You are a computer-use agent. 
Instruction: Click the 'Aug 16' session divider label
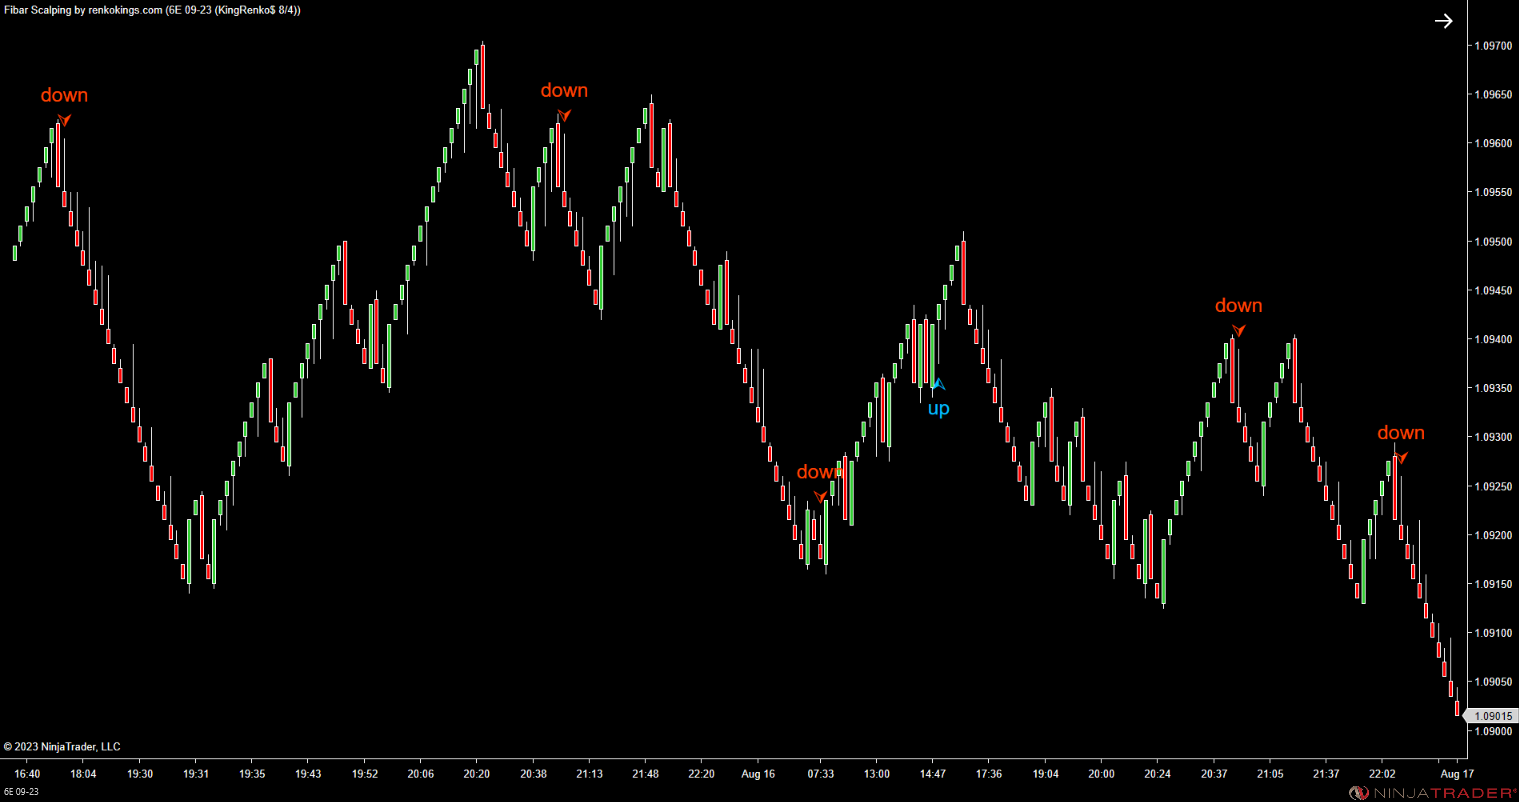click(x=758, y=773)
